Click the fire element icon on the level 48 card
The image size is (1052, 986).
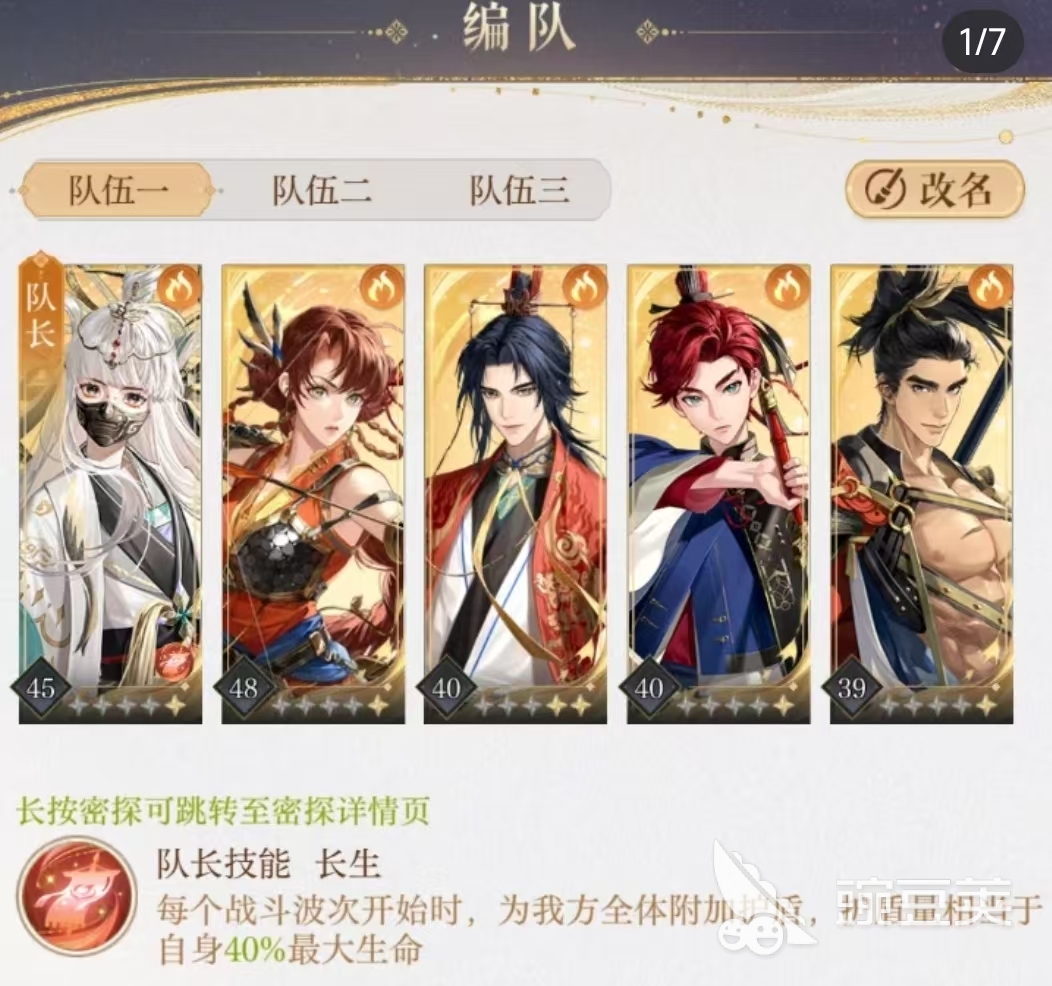382,287
